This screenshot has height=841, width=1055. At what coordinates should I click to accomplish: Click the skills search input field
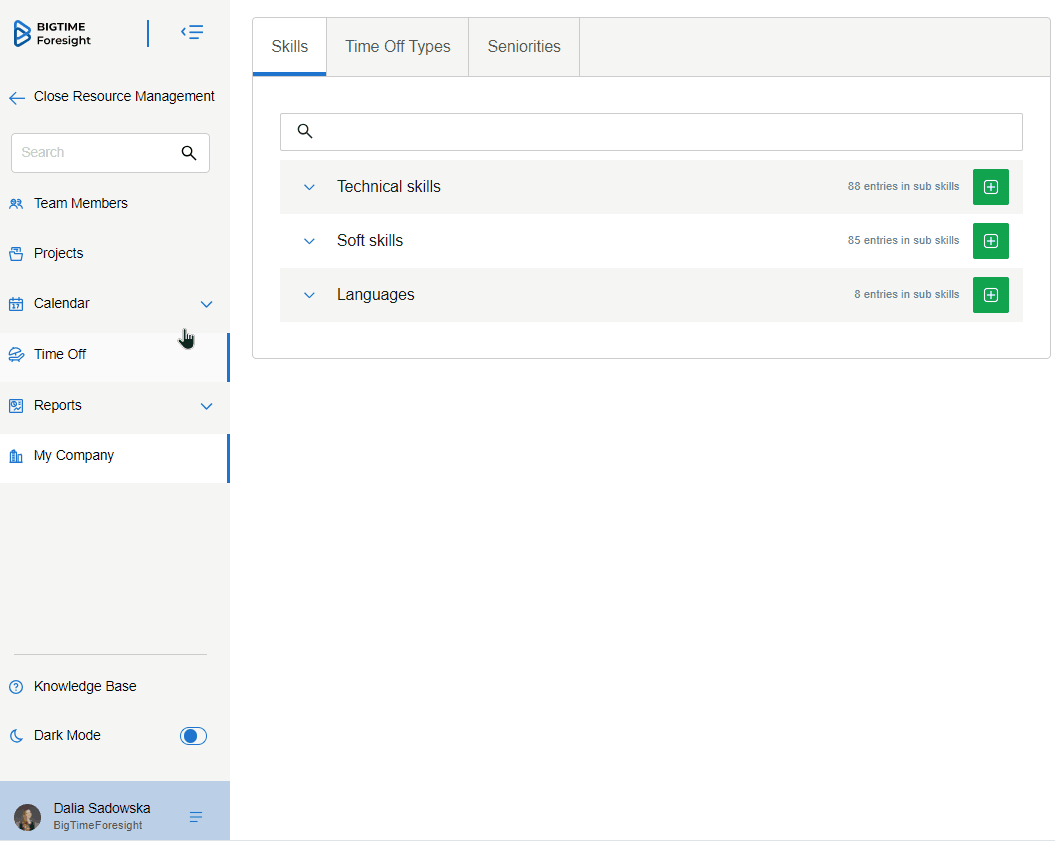pyautogui.click(x=660, y=132)
